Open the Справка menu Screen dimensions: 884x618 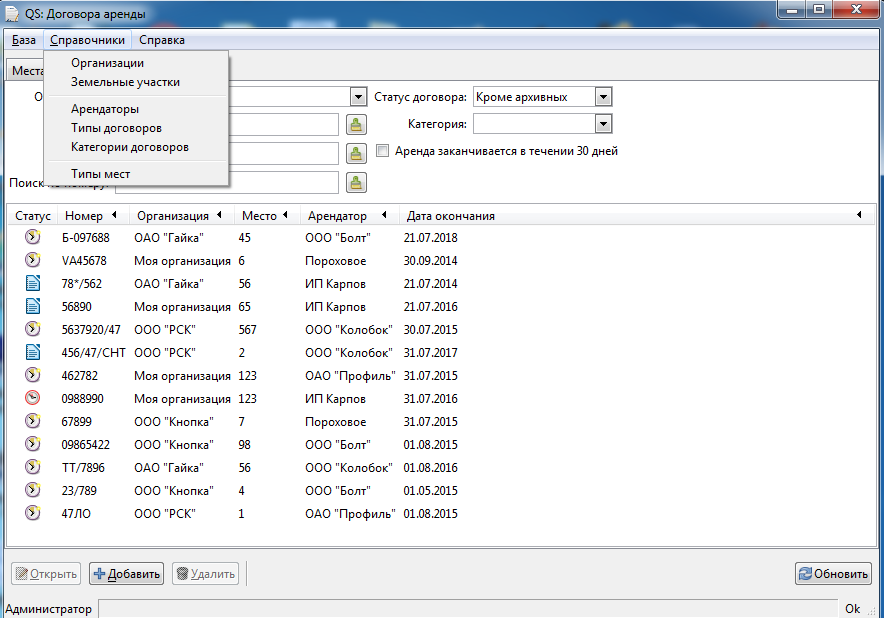click(162, 40)
